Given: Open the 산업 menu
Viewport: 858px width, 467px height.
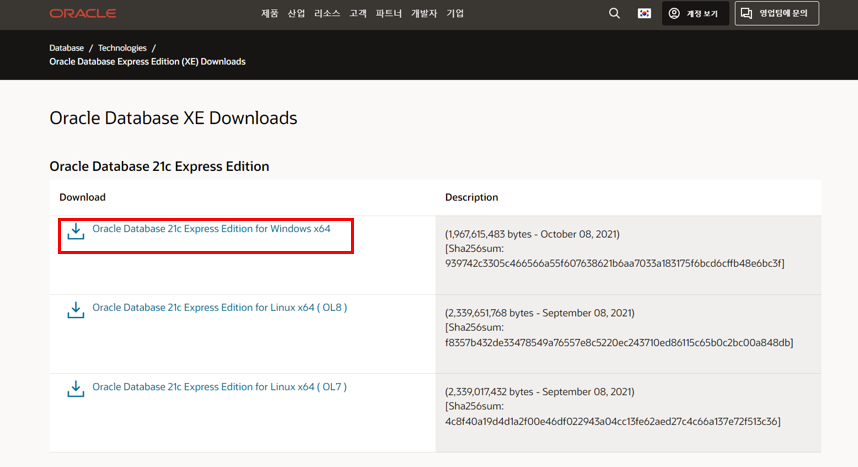Looking at the screenshot, I should [296, 13].
